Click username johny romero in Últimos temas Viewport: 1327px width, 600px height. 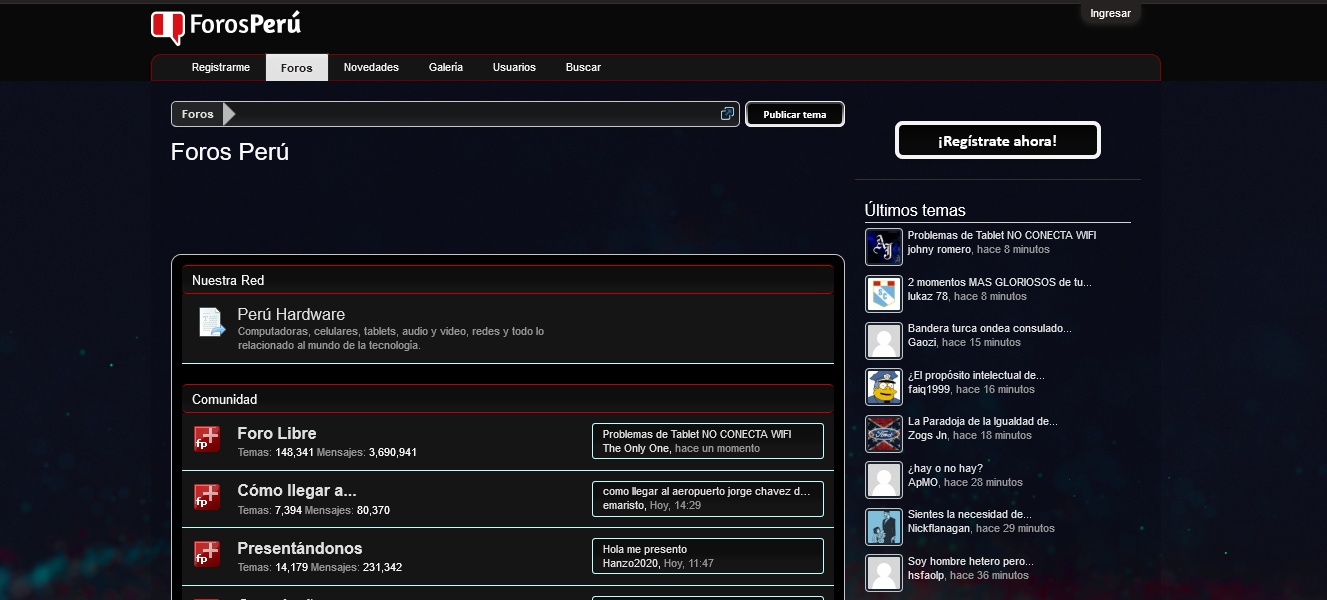(939, 249)
